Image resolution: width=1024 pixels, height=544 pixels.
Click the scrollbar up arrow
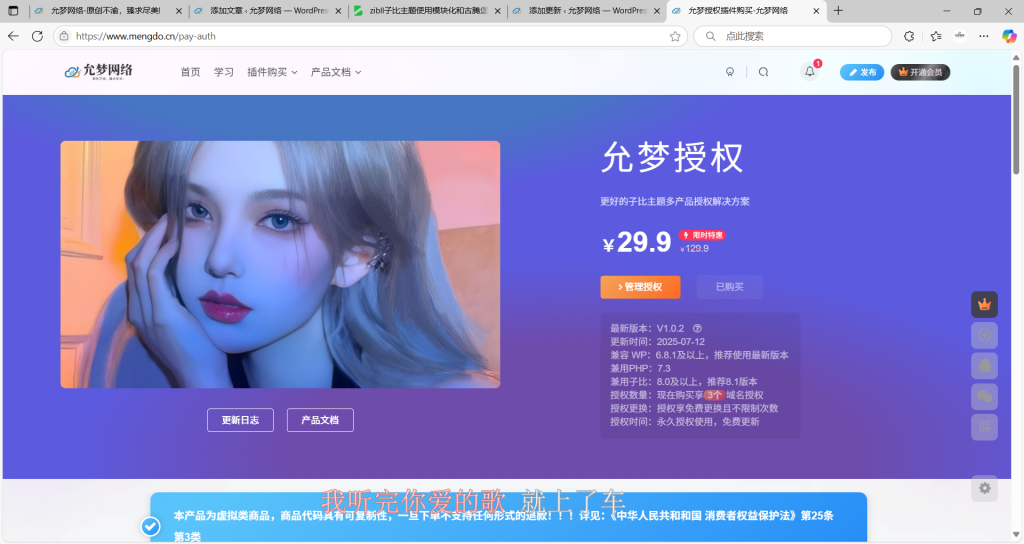click(1016, 57)
